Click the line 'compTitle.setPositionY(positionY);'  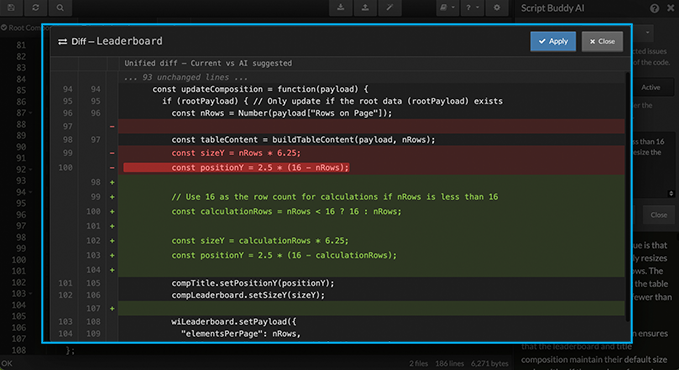(x=253, y=283)
